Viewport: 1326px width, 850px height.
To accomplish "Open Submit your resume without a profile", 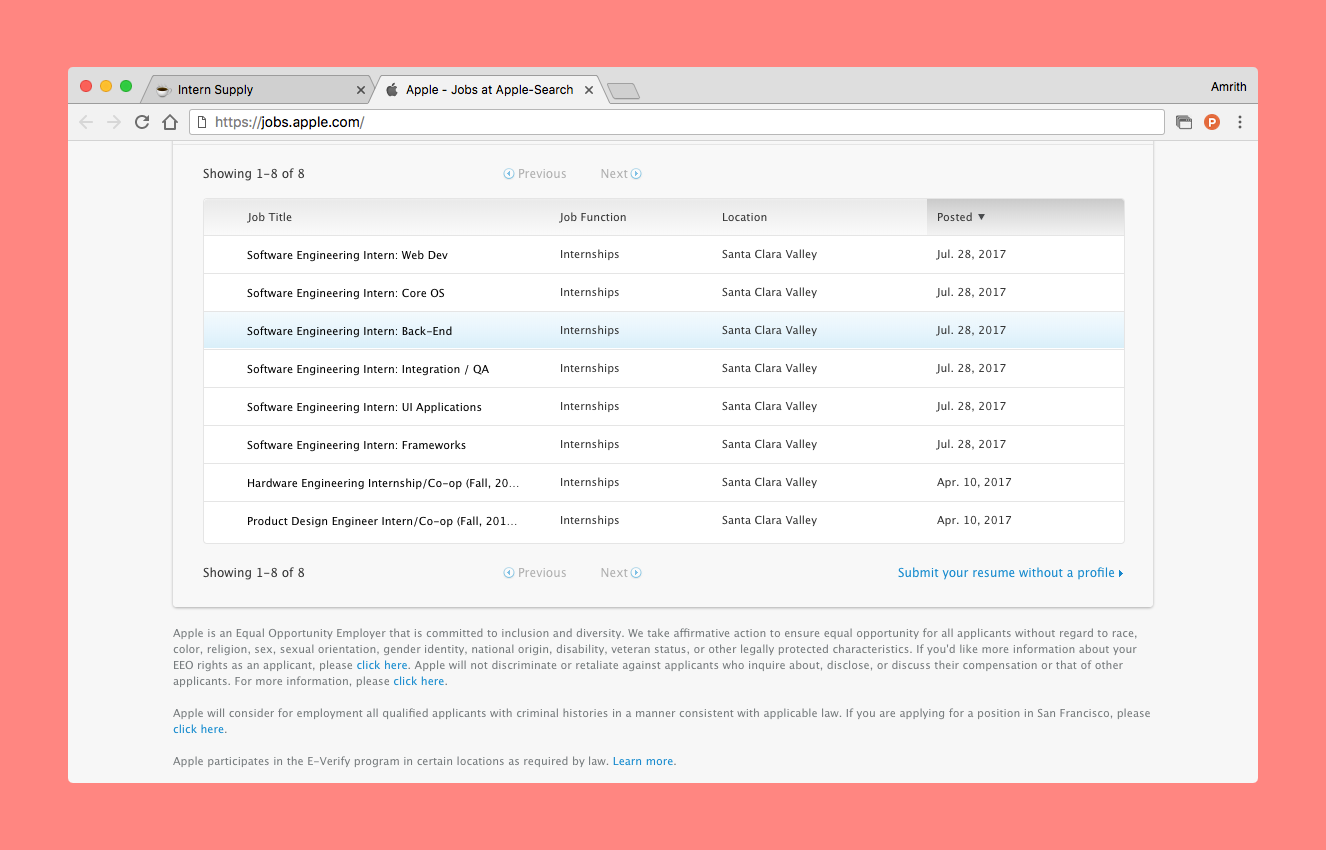I will 1010,573.
